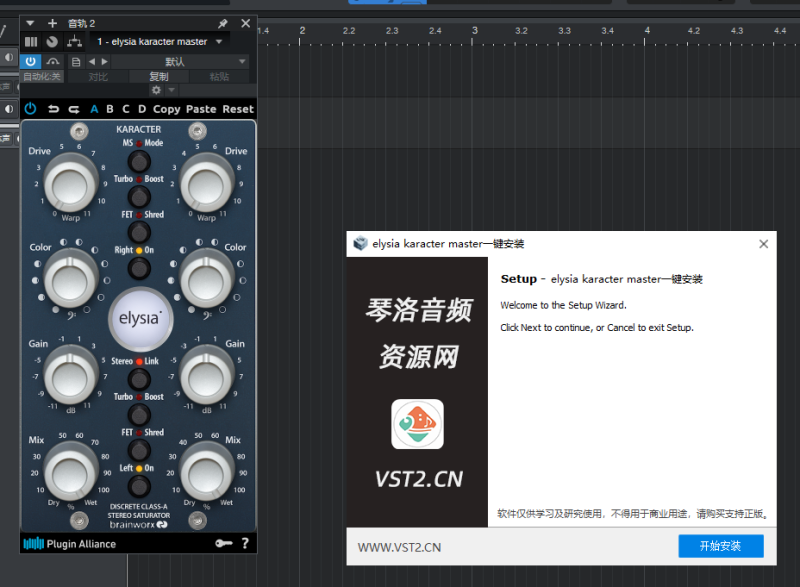
Task: Click the level meter icon in editor header
Action: tap(31, 41)
